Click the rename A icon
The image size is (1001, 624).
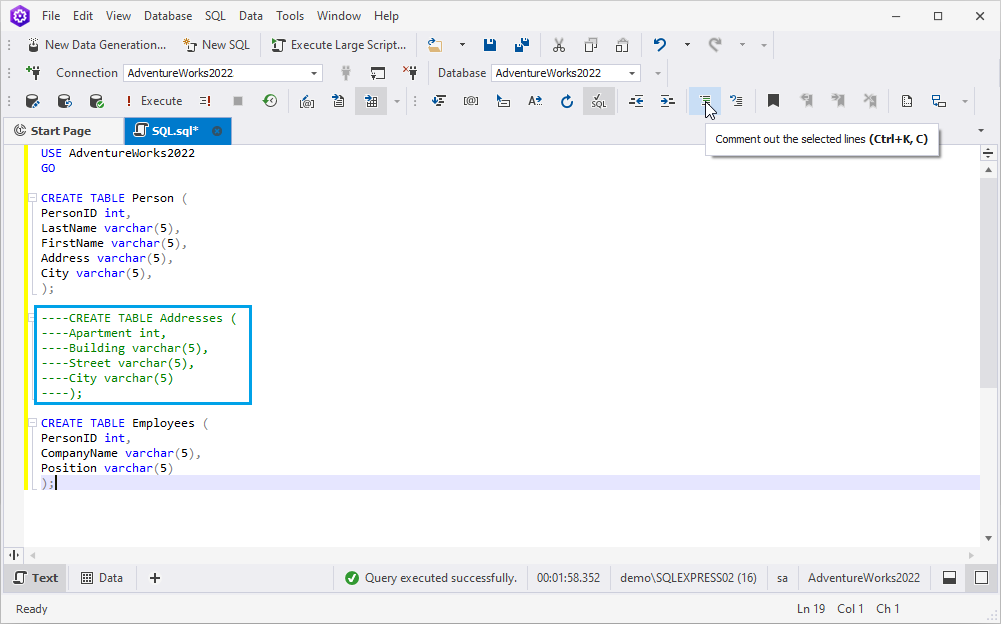[x=535, y=101]
